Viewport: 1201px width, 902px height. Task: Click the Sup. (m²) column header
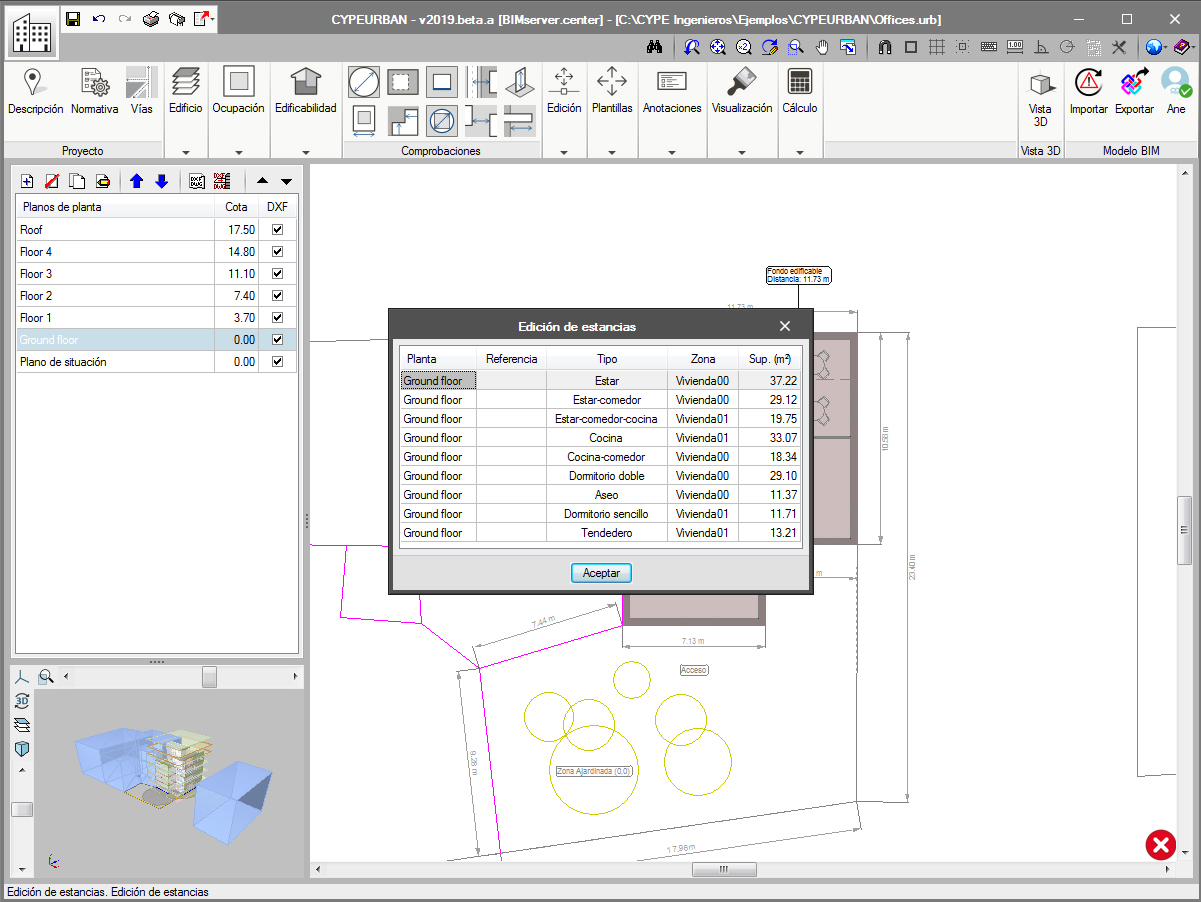tap(770, 359)
